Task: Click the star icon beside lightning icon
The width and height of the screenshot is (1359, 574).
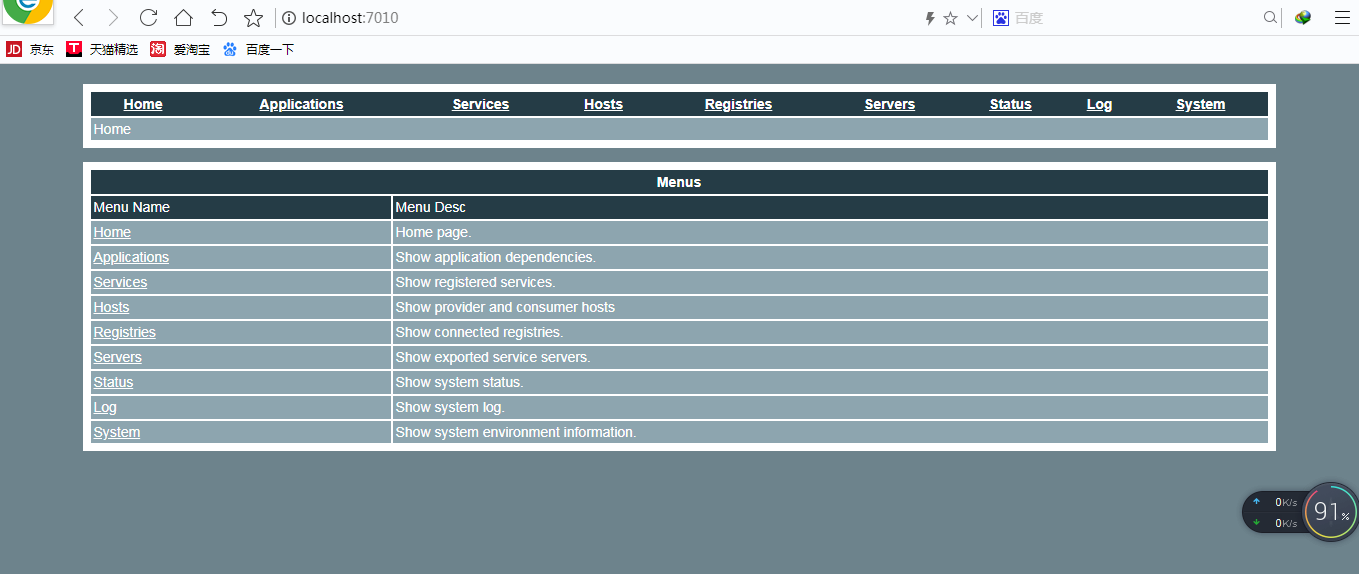Action: click(x=950, y=18)
